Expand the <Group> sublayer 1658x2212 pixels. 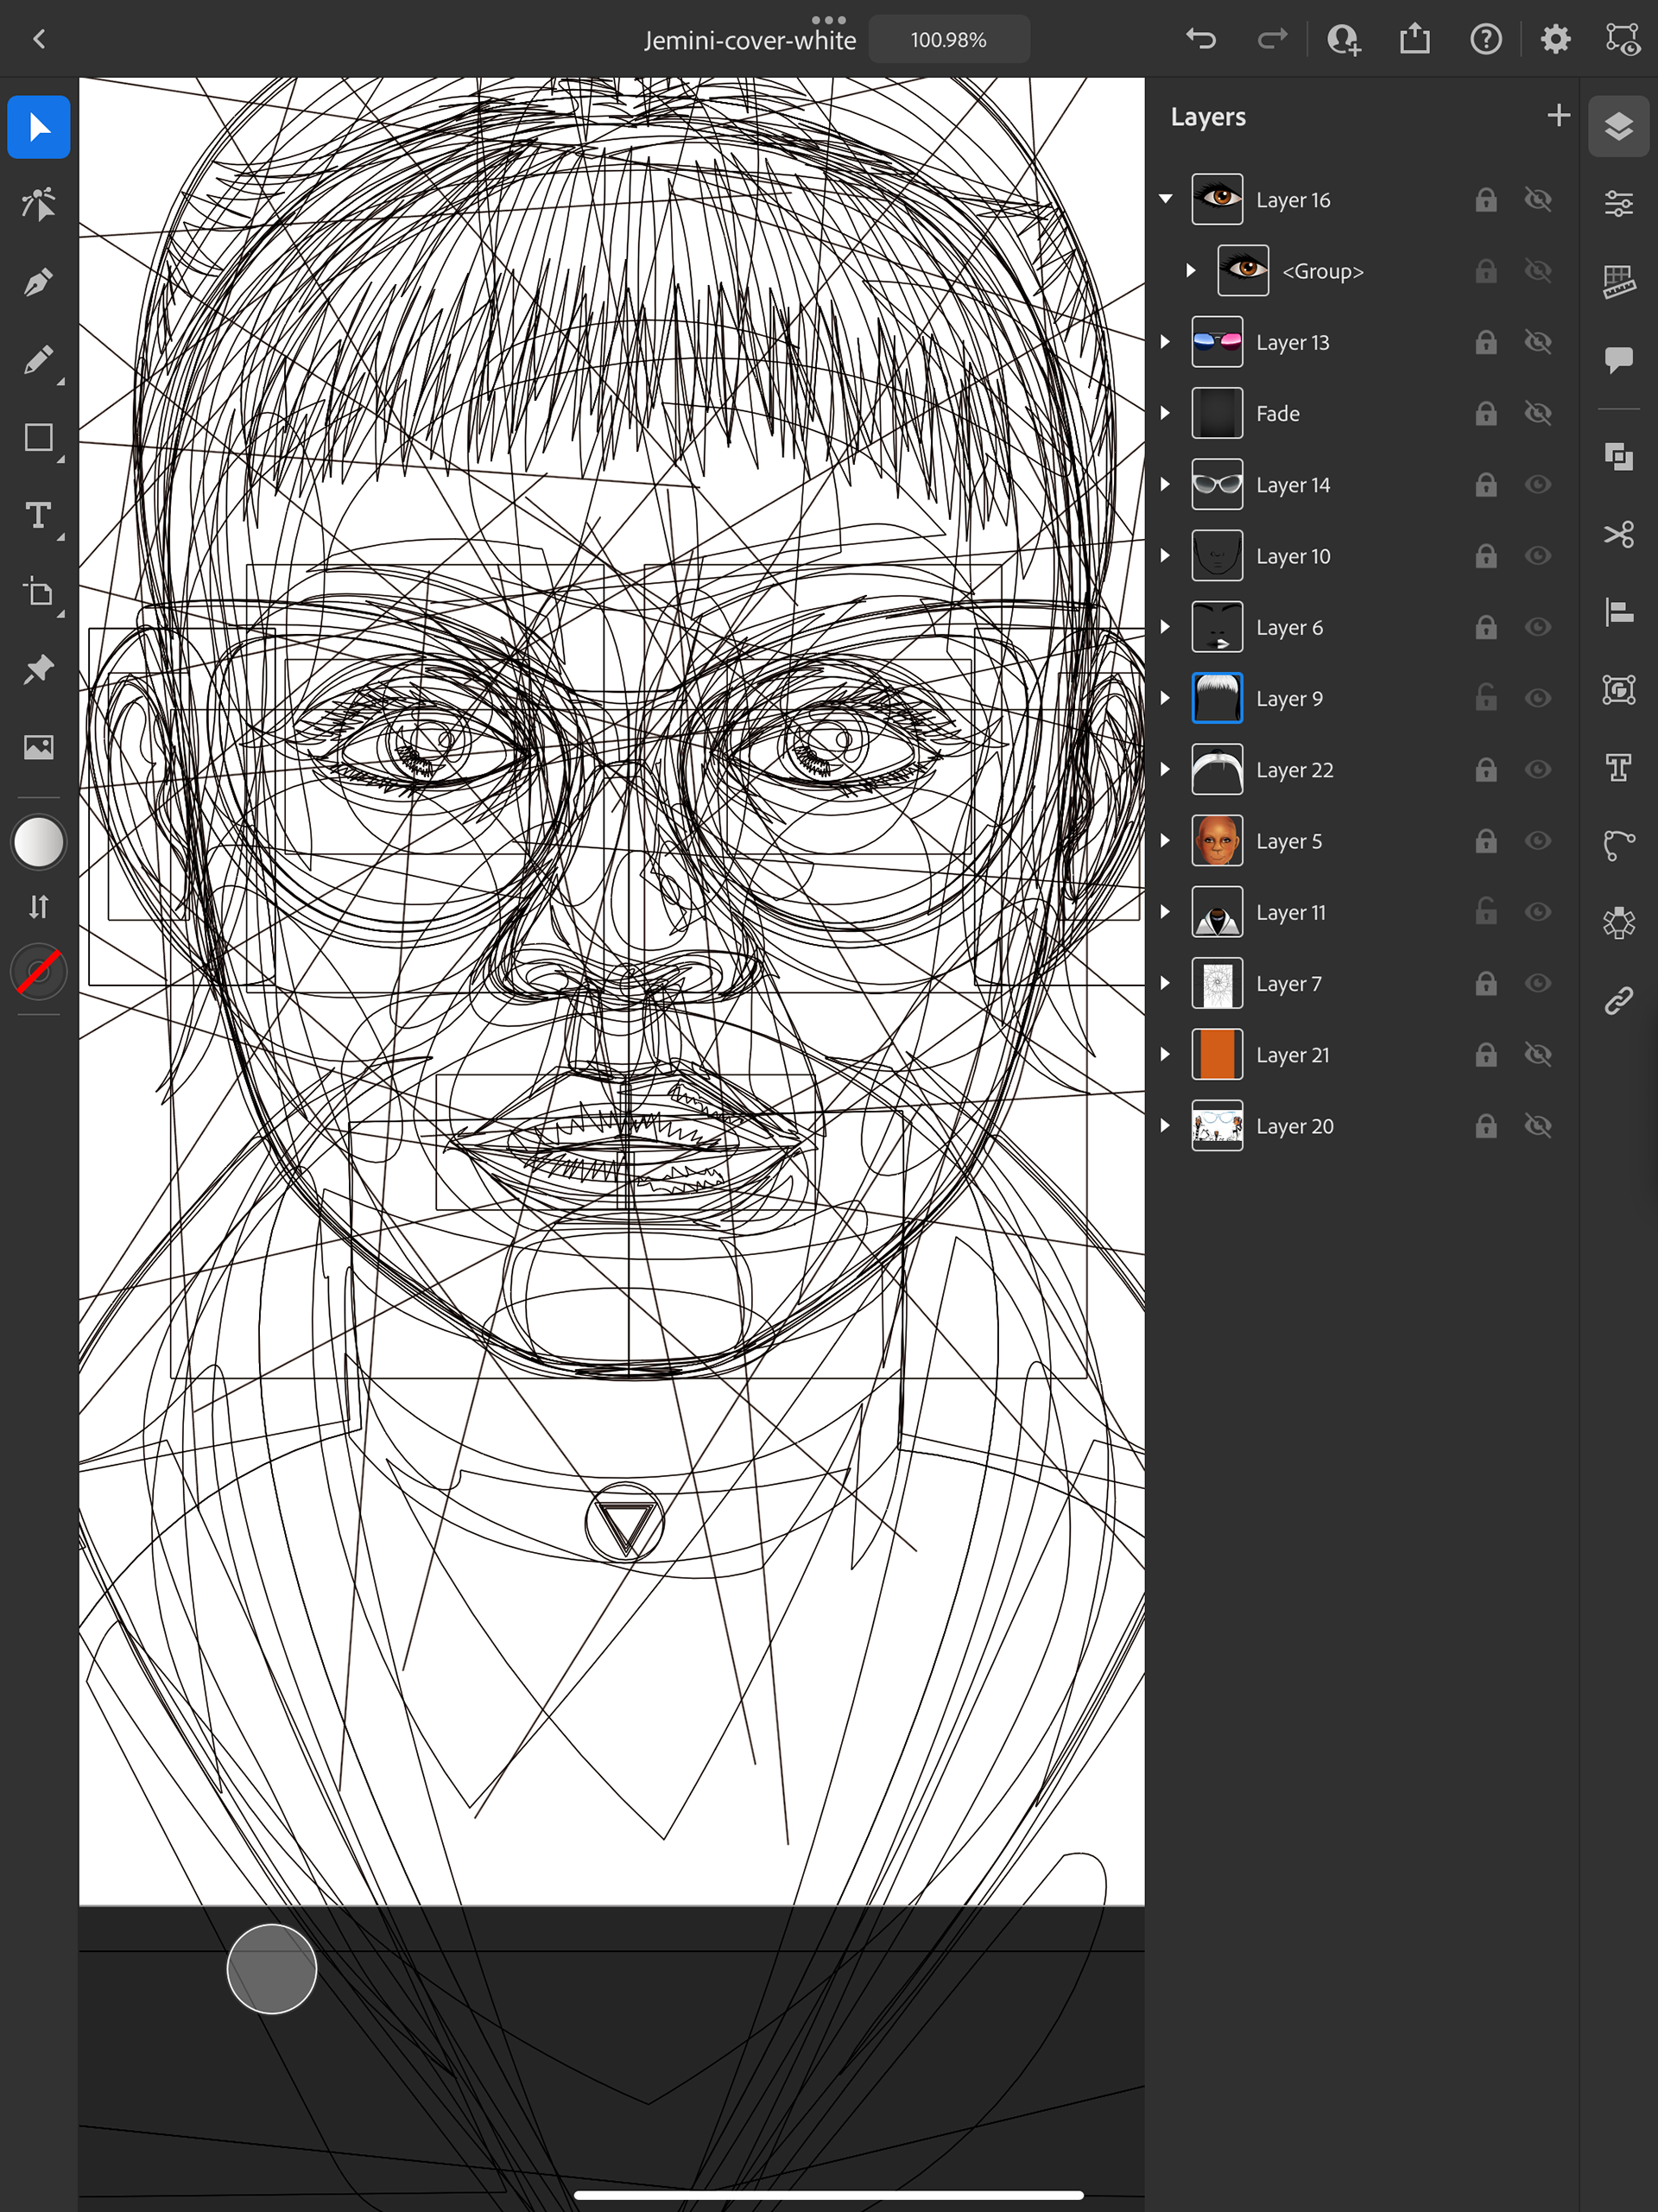(x=1190, y=271)
